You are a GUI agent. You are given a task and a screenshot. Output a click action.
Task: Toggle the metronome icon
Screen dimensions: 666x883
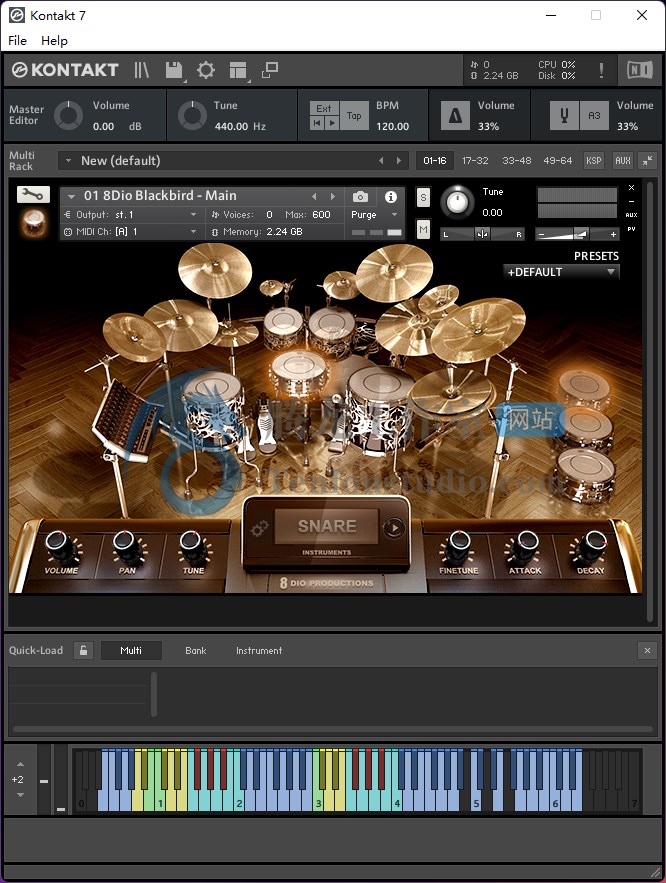455,115
